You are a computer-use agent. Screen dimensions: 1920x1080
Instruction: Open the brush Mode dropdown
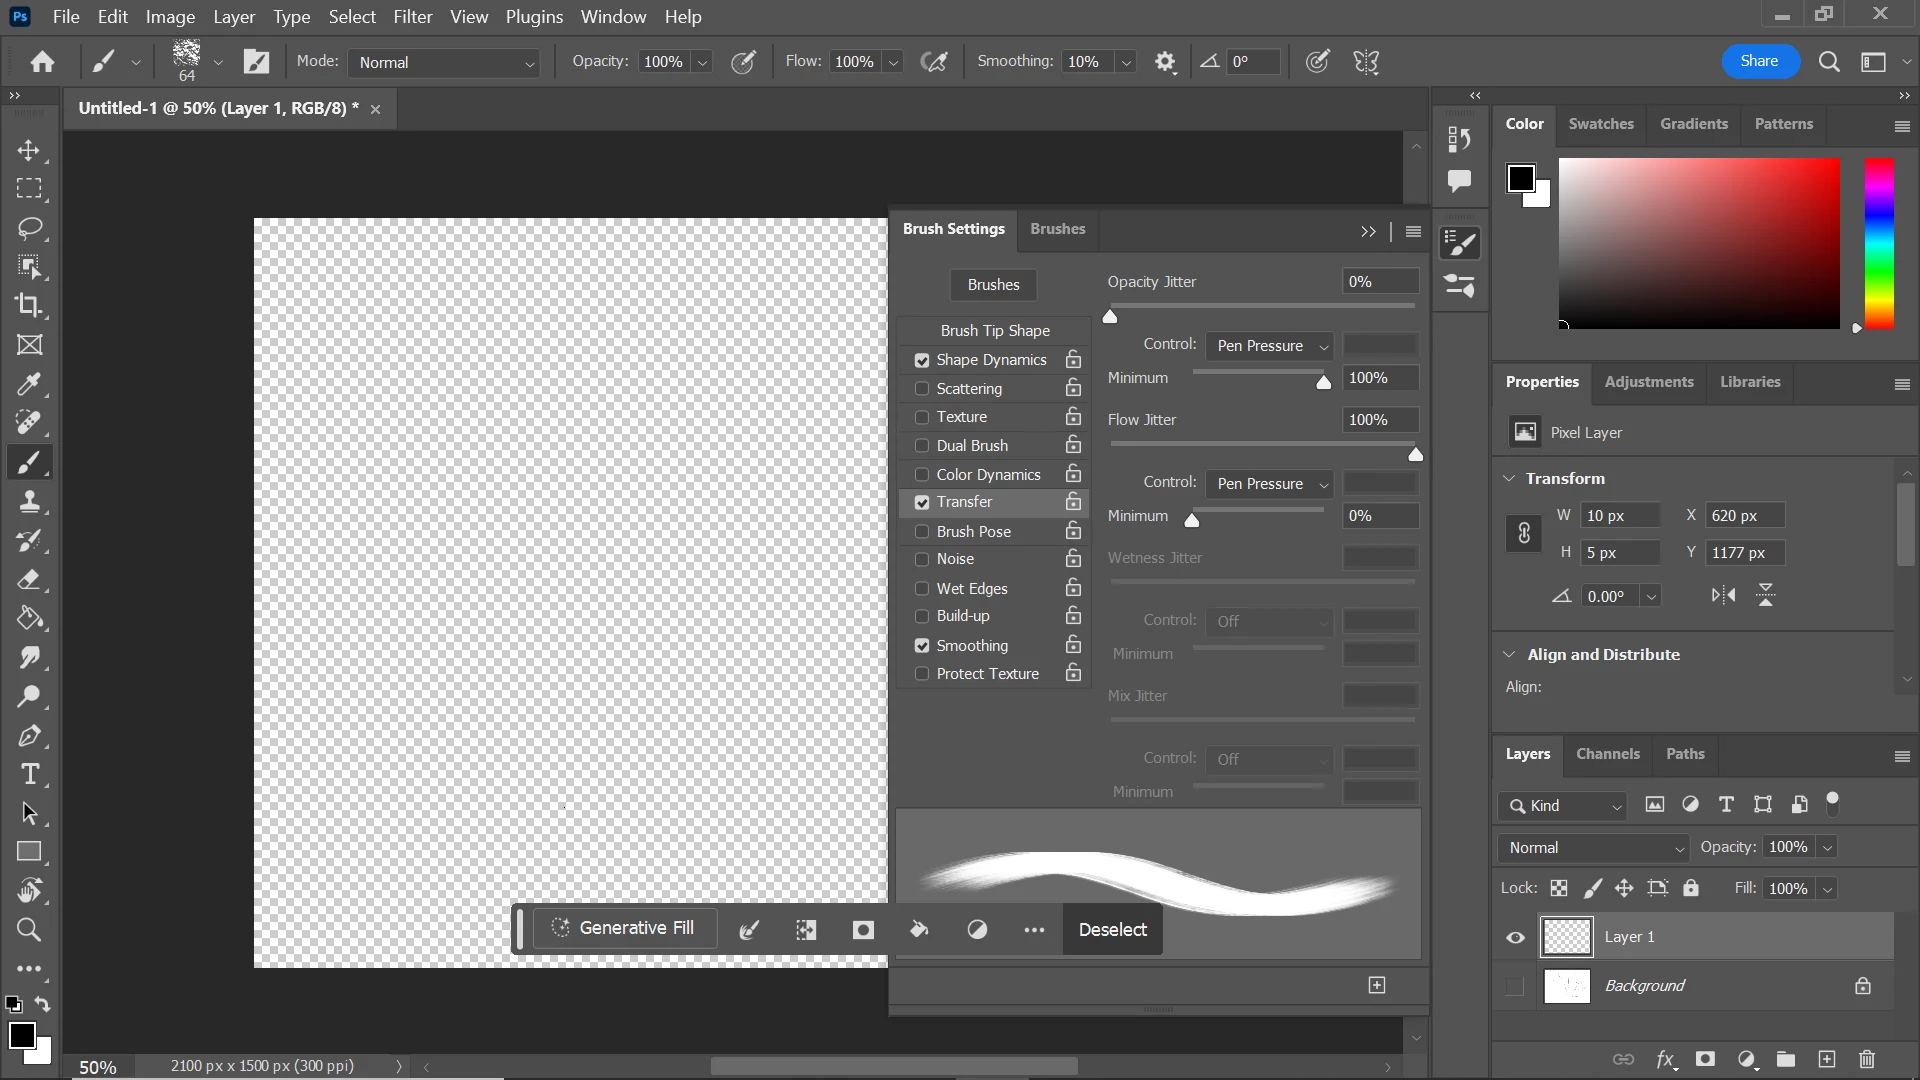click(445, 62)
